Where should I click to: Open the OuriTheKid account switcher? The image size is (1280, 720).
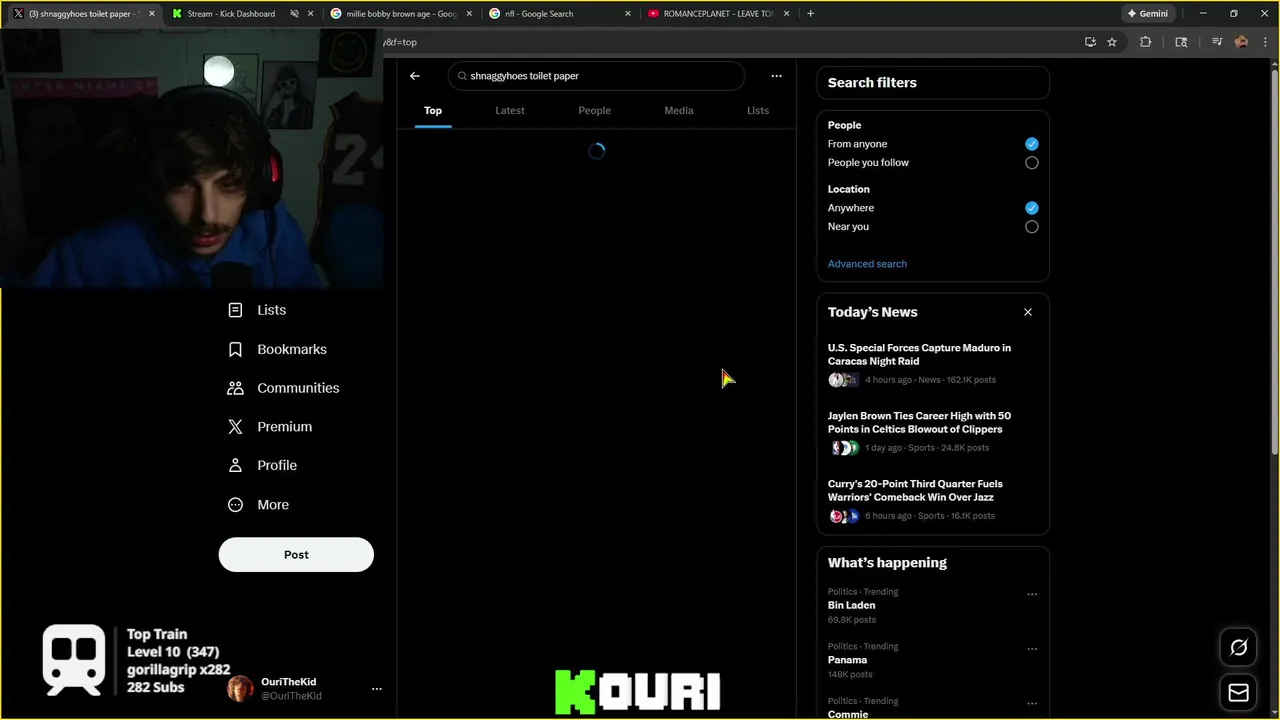coord(306,689)
